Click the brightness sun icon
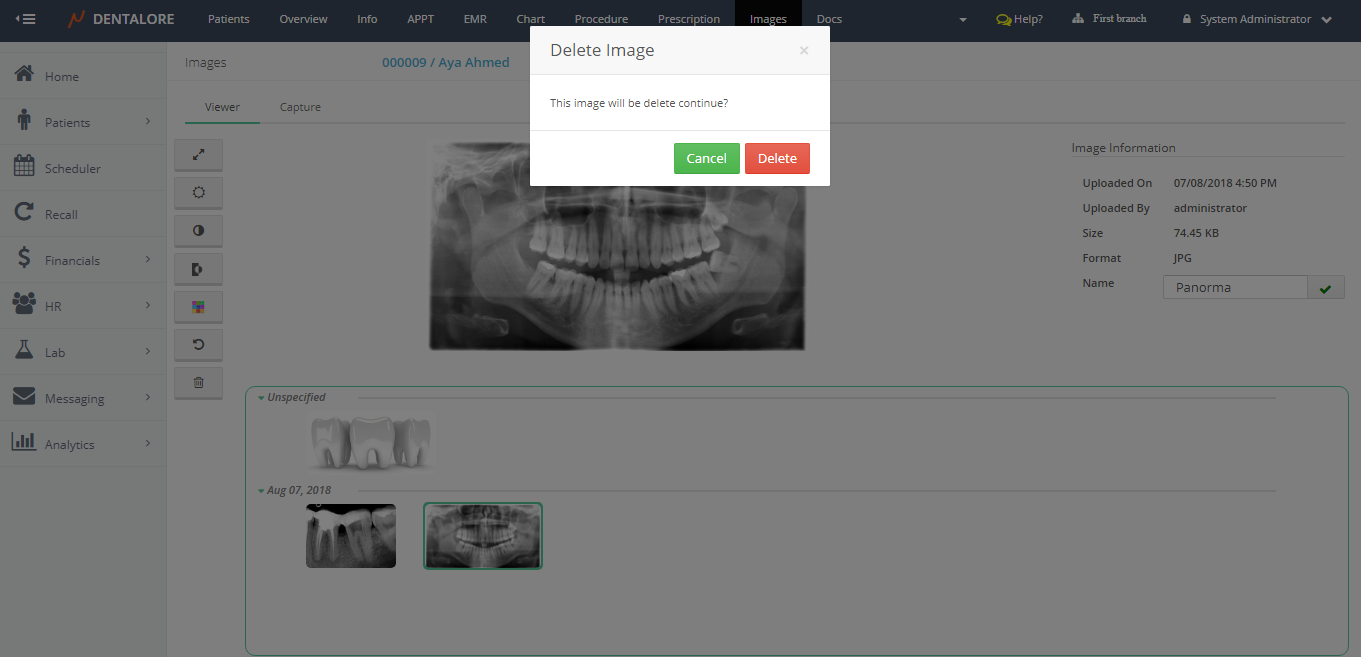 tap(198, 193)
